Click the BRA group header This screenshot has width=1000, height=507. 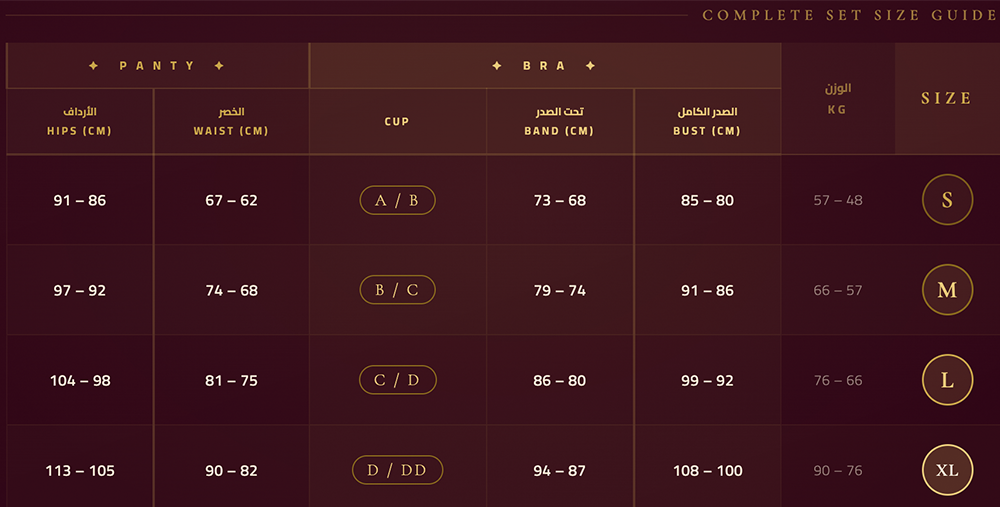544,66
